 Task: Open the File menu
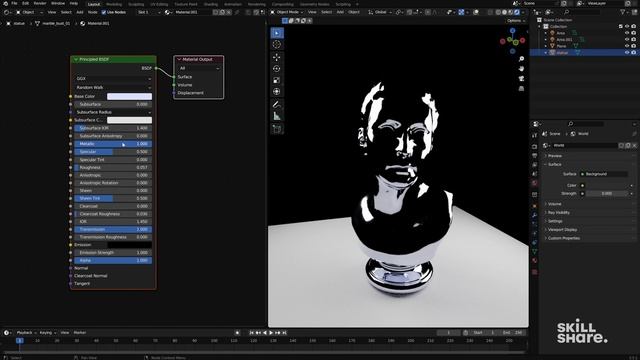[x=14, y=3]
